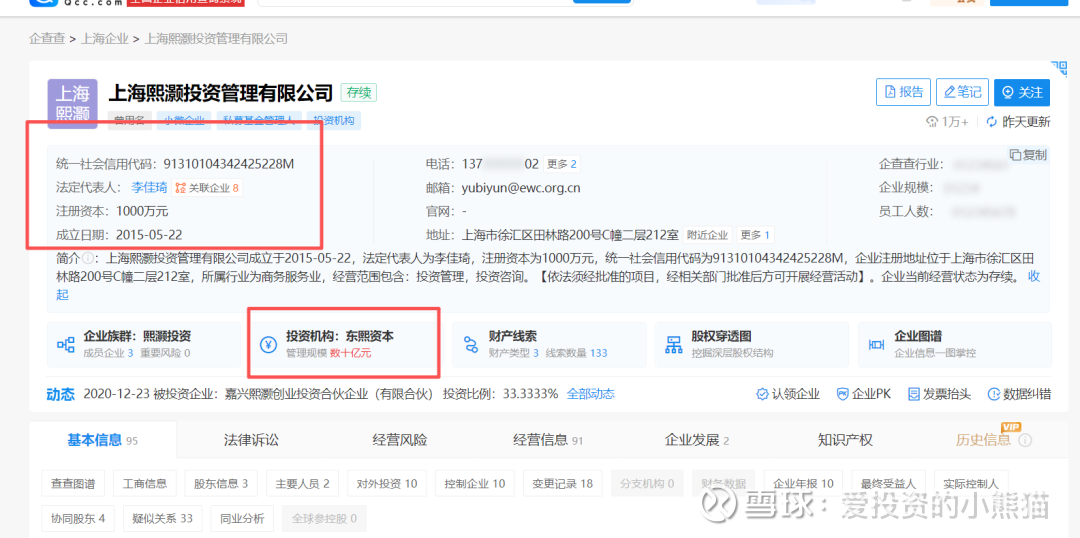Screen dimensions: 1080x538
Task: Click the email yubiyun@ewc.org.cn
Action: 521,187
